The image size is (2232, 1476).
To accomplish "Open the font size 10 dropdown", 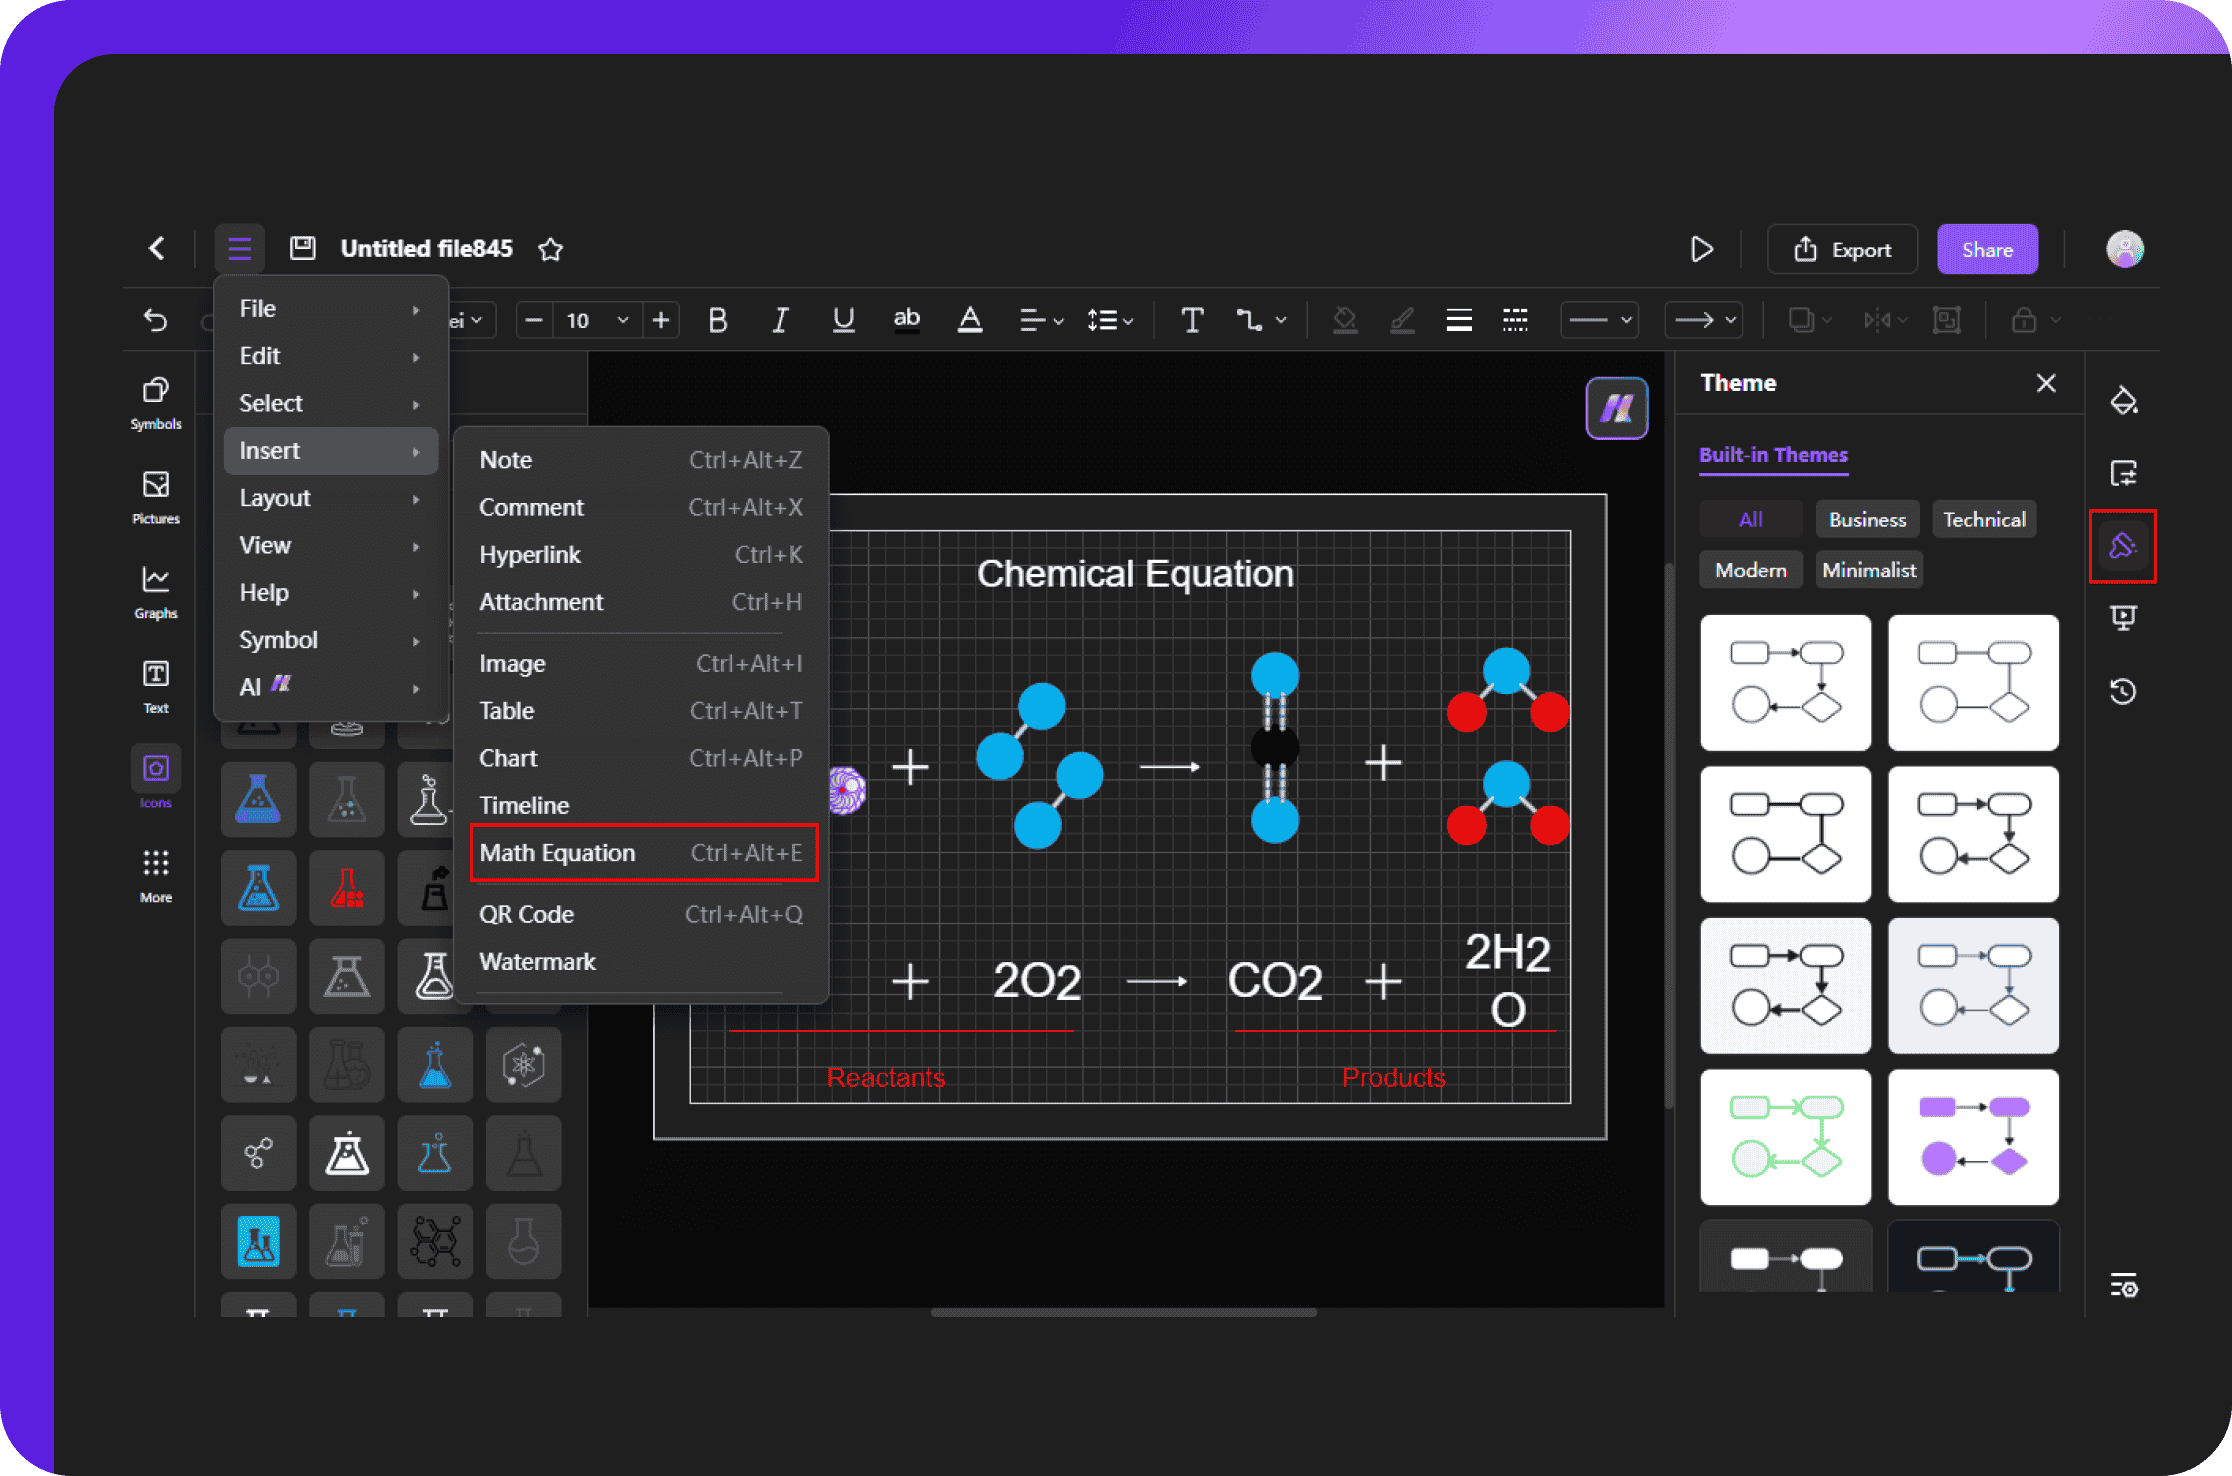I will point(597,320).
